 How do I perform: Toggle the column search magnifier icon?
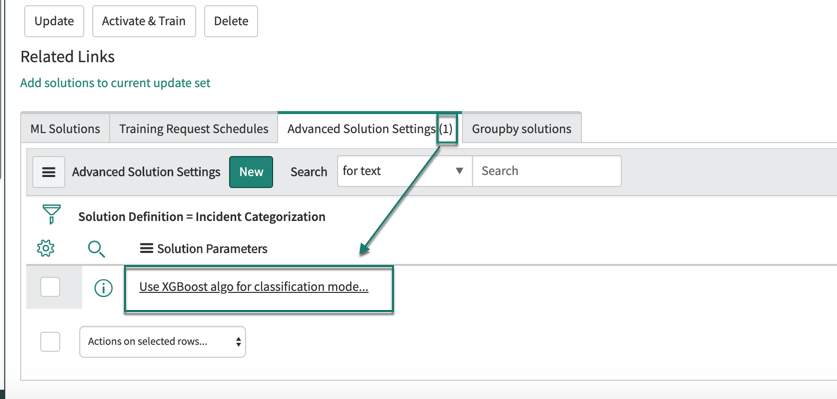click(x=96, y=248)
